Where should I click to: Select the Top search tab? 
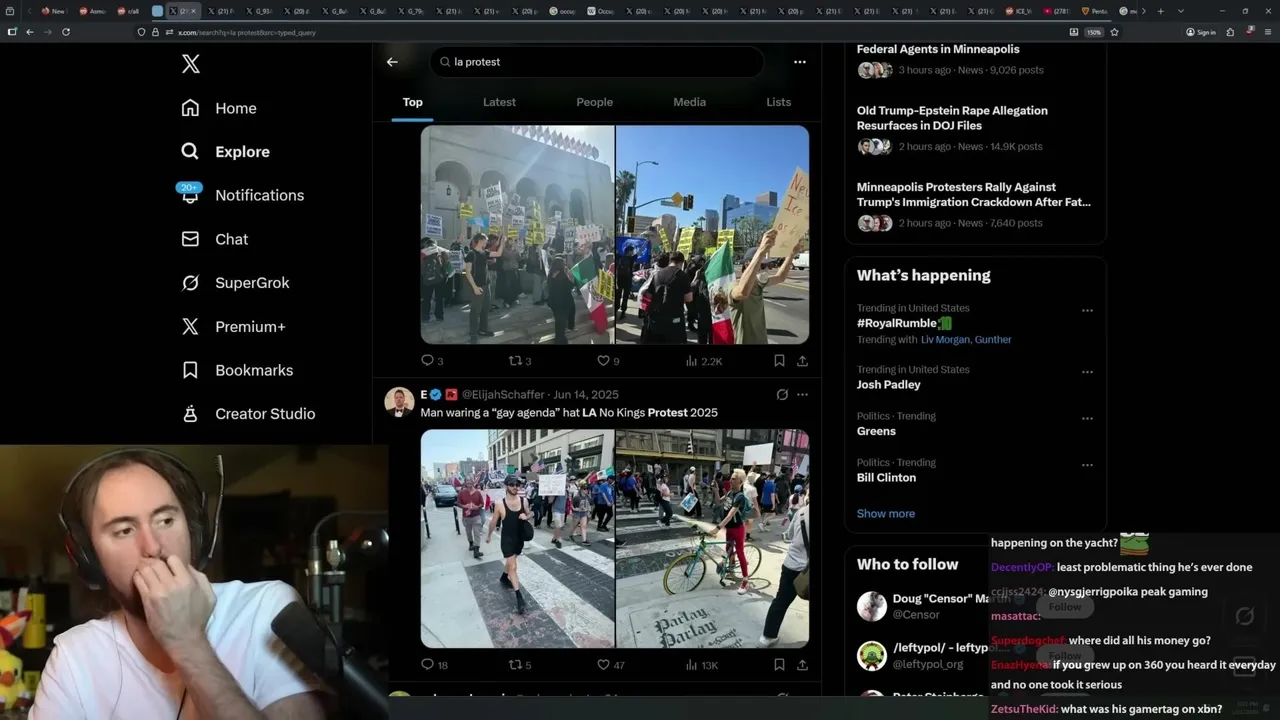click(x=412, y=102)
